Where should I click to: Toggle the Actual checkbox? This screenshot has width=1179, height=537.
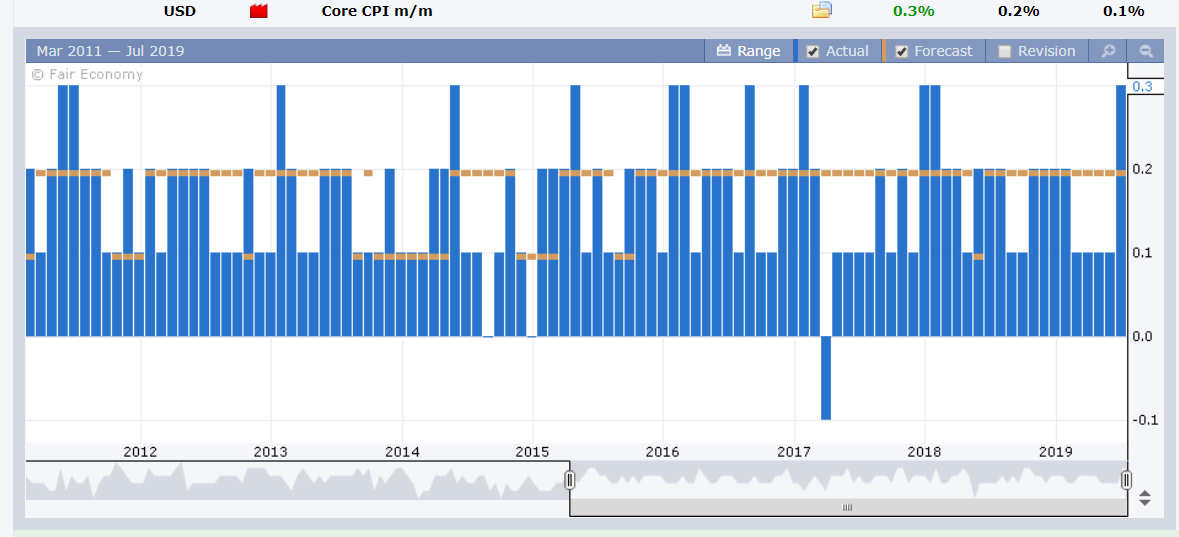click(x=812, y=52)
